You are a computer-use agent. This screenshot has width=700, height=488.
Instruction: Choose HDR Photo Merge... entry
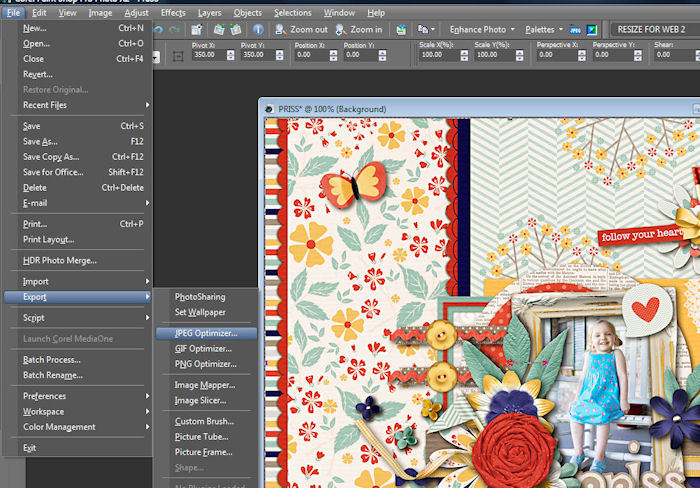tap(78, 261)
